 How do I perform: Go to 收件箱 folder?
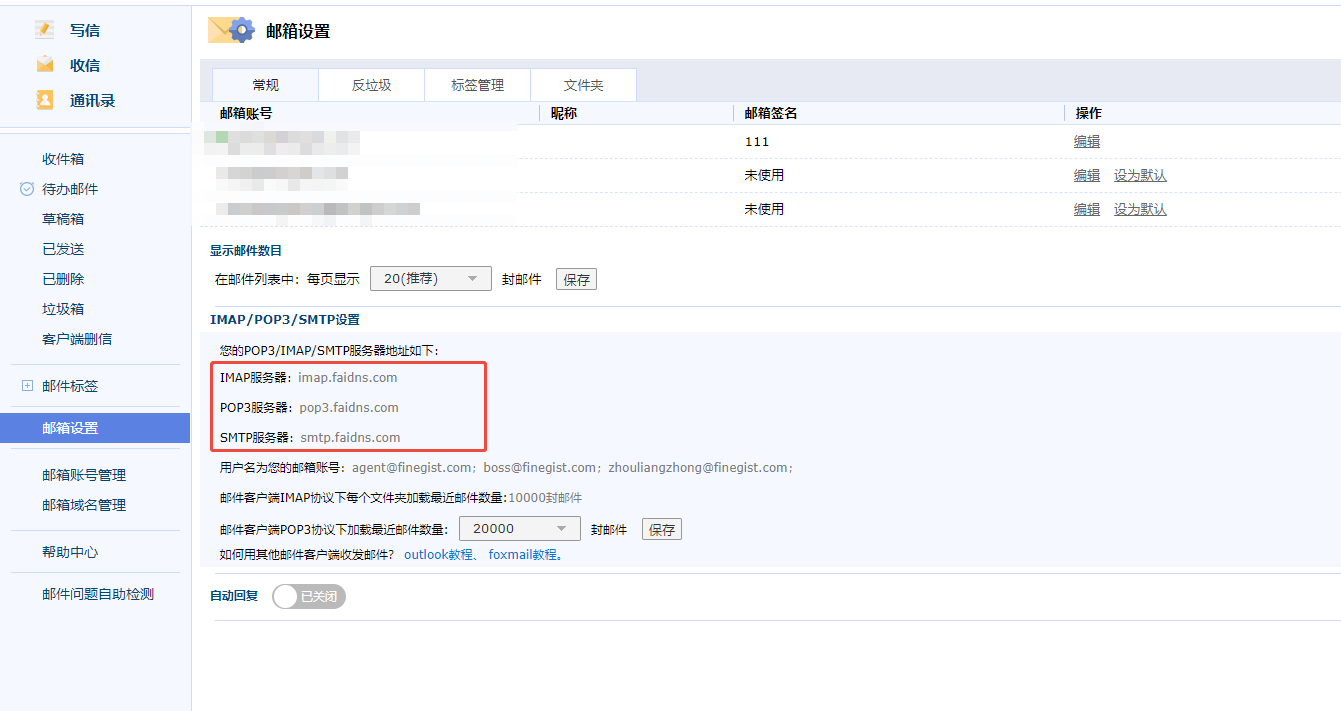[x=63, y=159]
